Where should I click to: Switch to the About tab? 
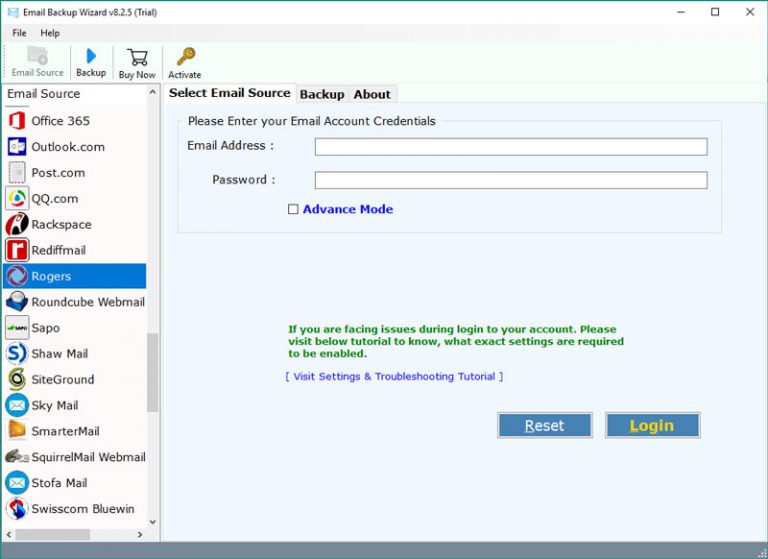372,94
